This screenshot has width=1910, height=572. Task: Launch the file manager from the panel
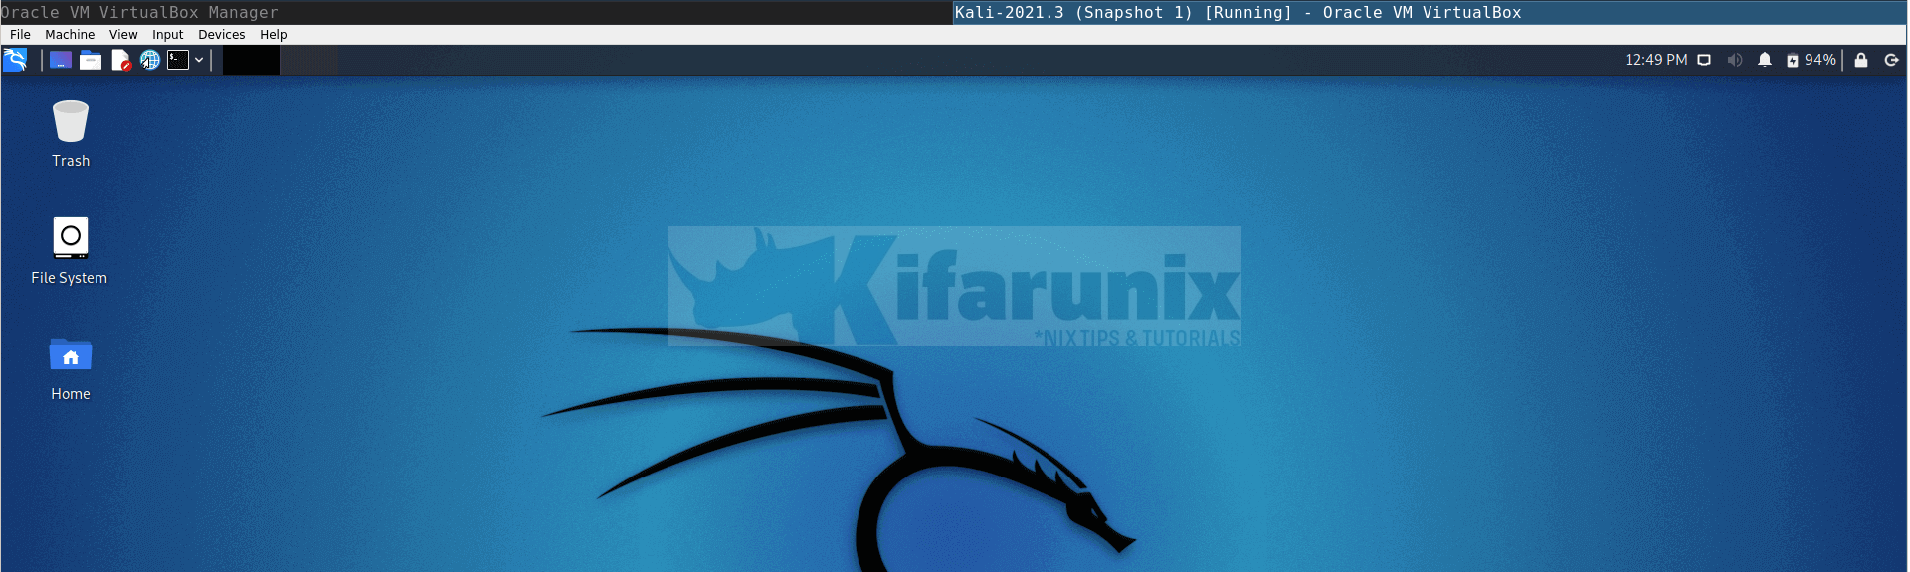click(91, 61)
